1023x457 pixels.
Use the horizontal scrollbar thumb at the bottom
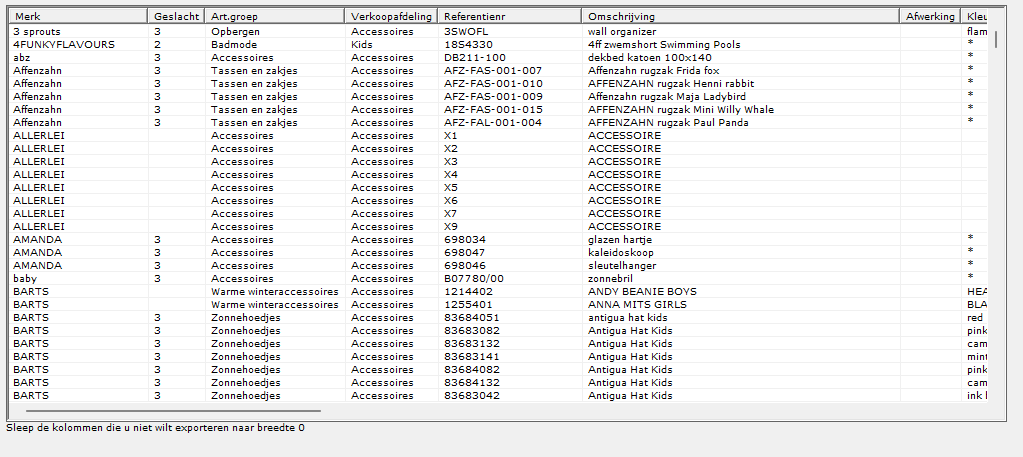click(174, 411)
